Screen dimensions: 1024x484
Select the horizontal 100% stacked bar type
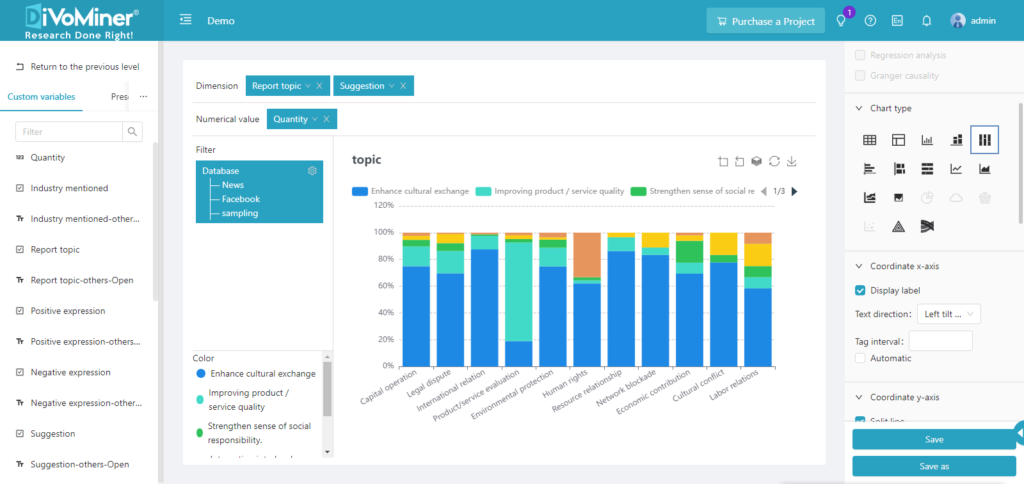(x=927, y=169)
